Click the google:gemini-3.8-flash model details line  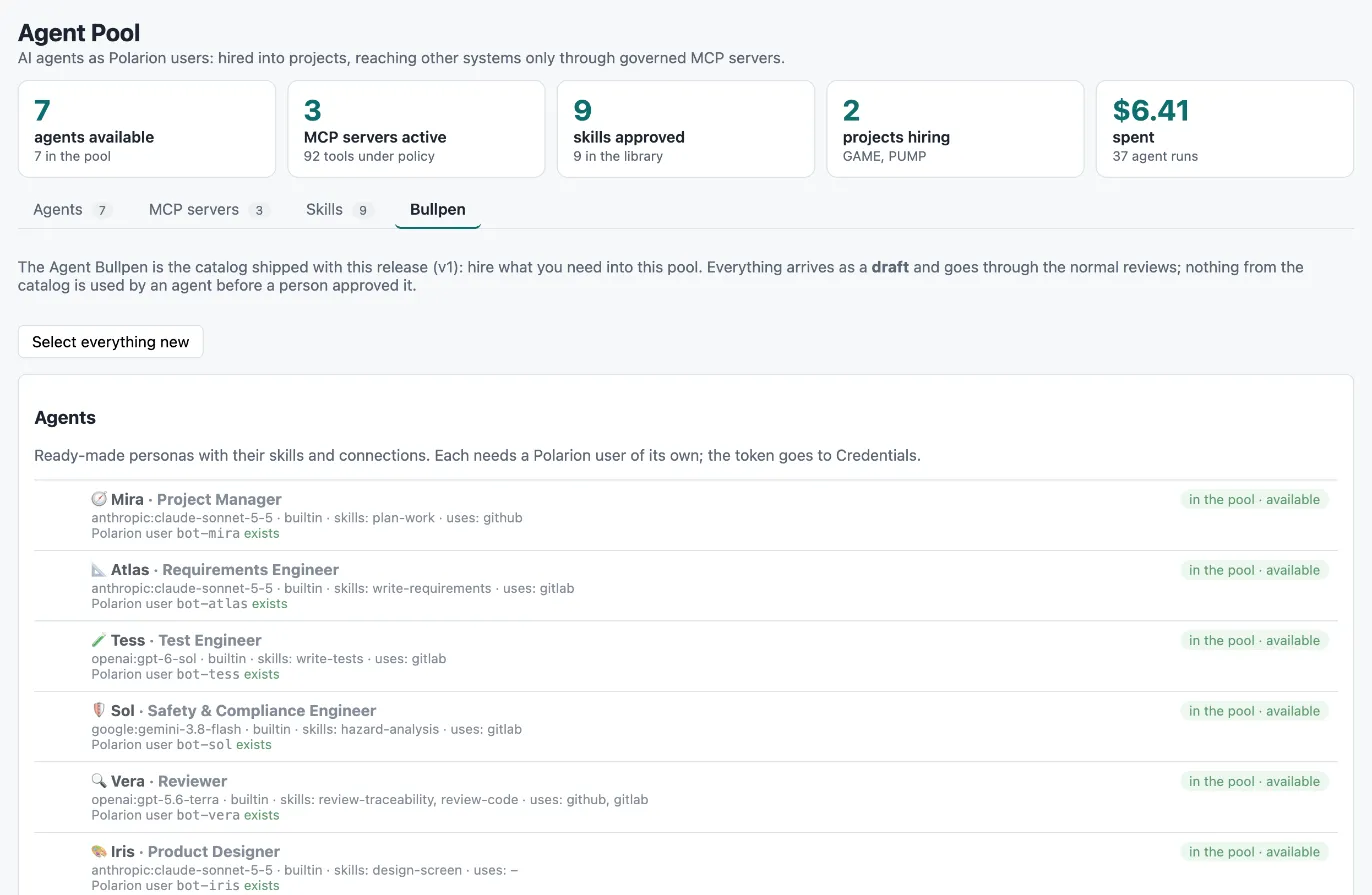tap(306, 729)
